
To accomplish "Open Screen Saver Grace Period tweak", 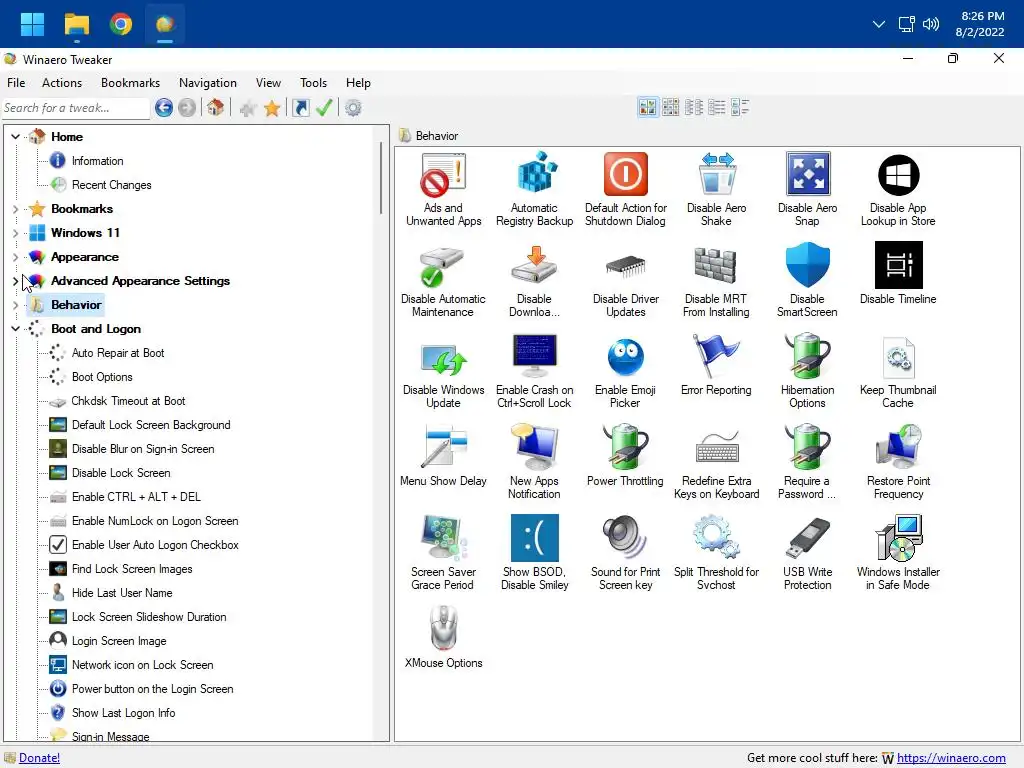I will click(x=443, y=552).
